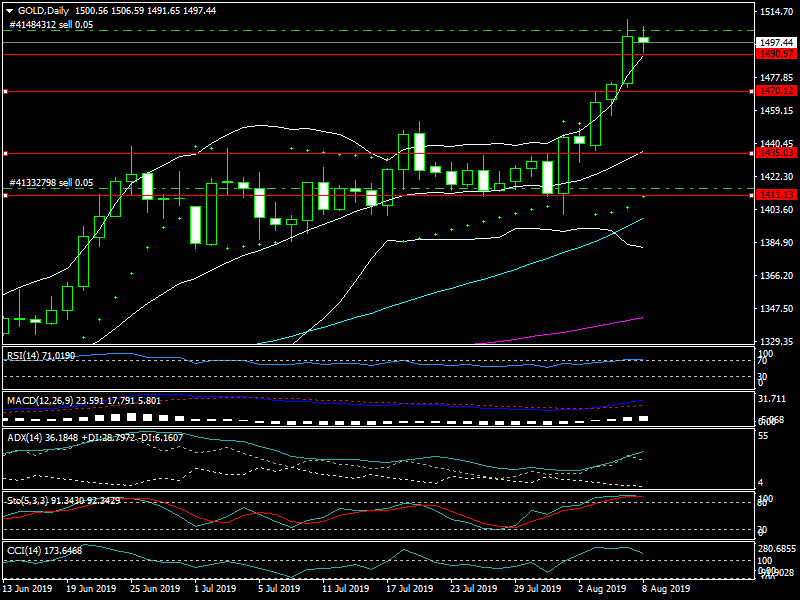800x600 pixels.
Task: Click the red price tag 1490.97
Action: click(777, 54)
